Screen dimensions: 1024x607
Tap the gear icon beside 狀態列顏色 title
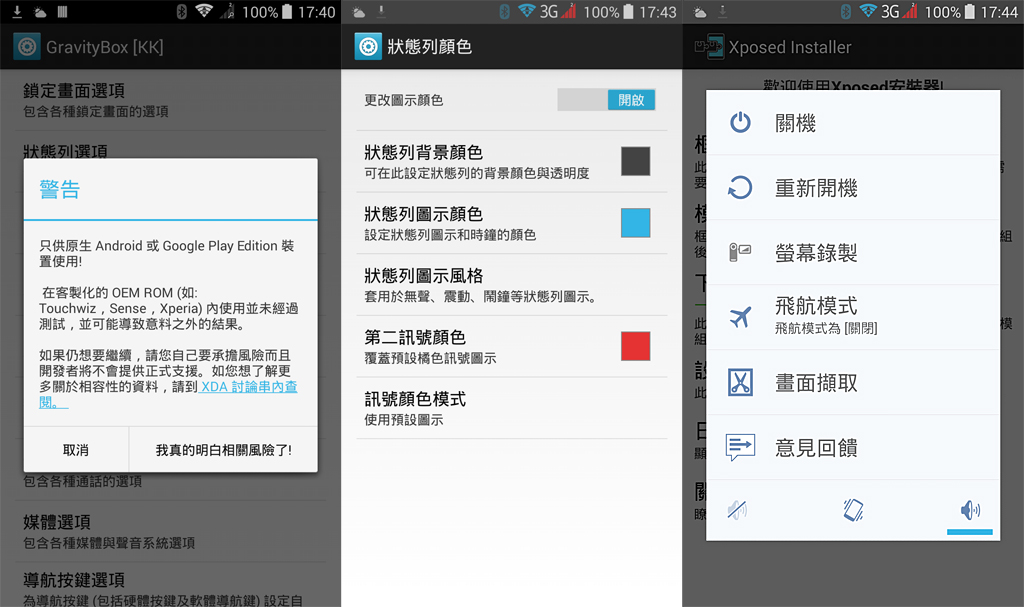tap(368, 47)
